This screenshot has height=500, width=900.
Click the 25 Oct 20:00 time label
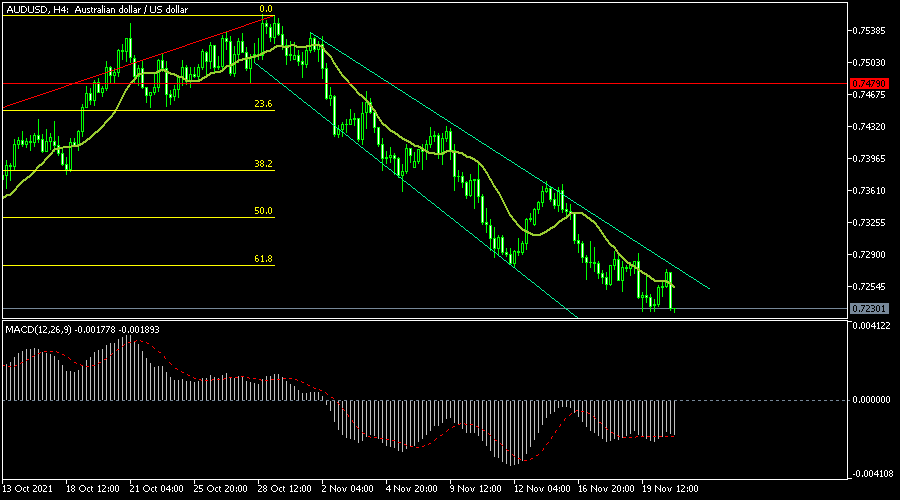click(x=220, y=489)
